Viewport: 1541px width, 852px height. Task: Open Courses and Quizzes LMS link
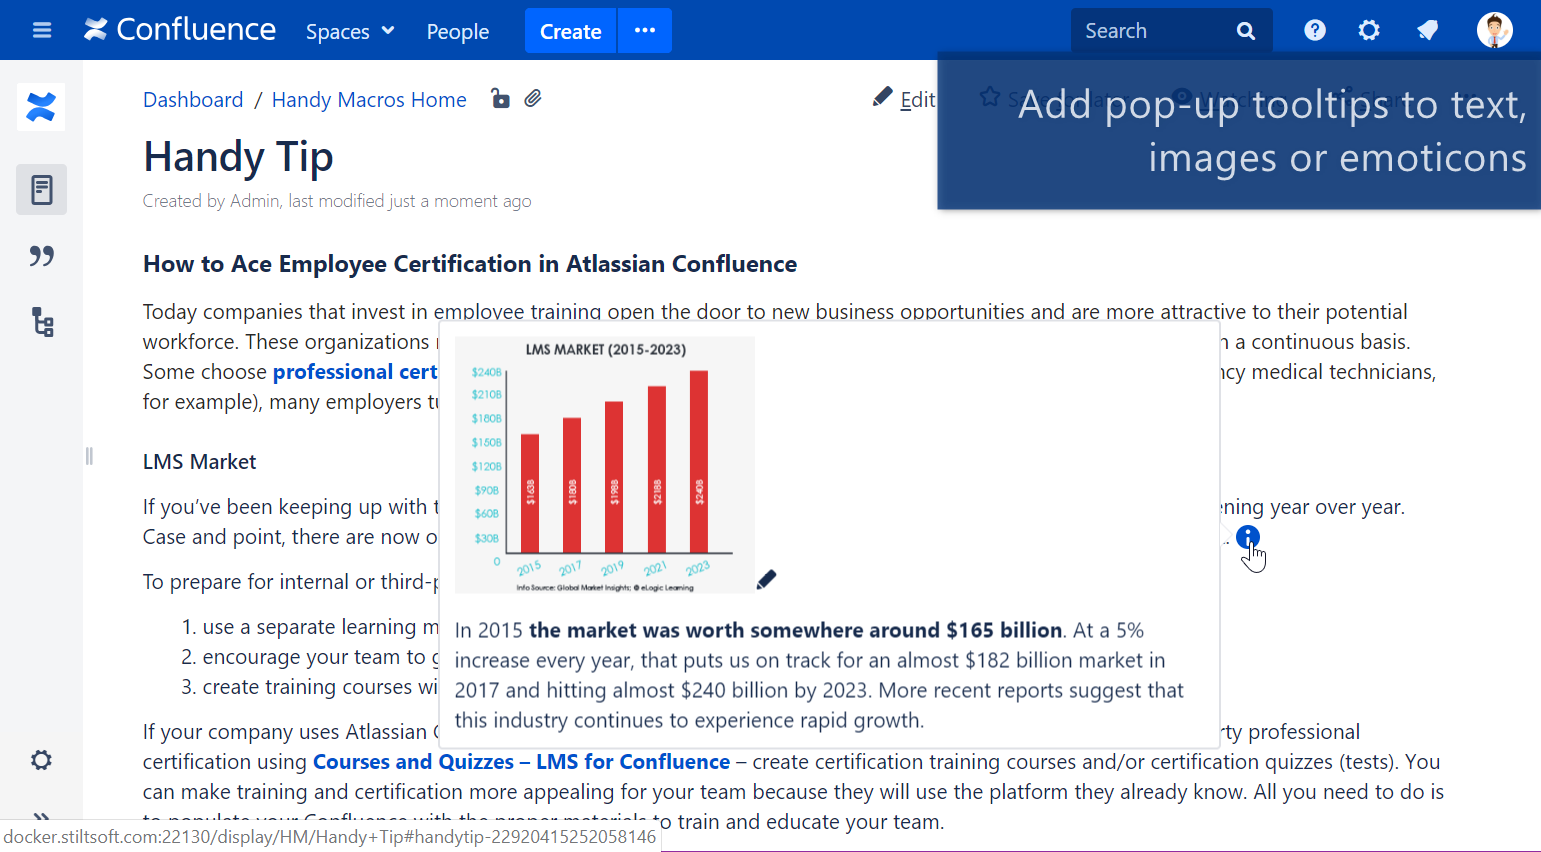[521, 762]
